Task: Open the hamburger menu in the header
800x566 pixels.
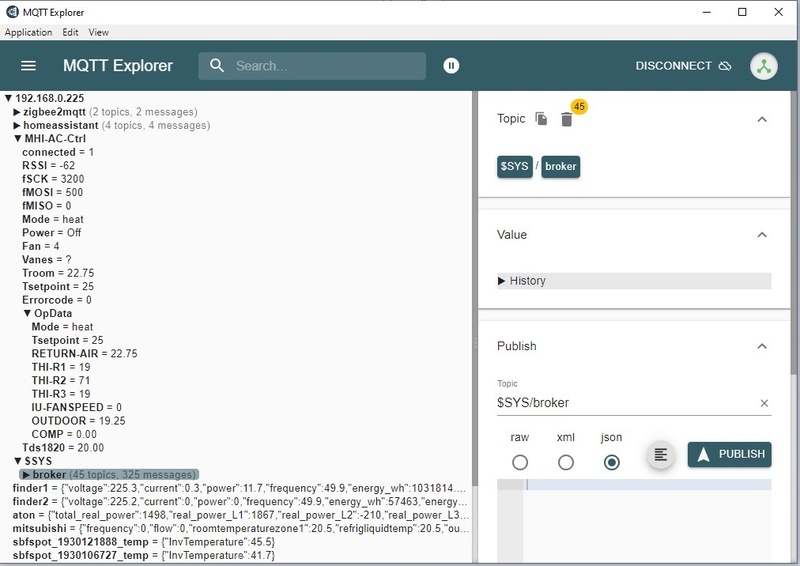Action: 28,66
